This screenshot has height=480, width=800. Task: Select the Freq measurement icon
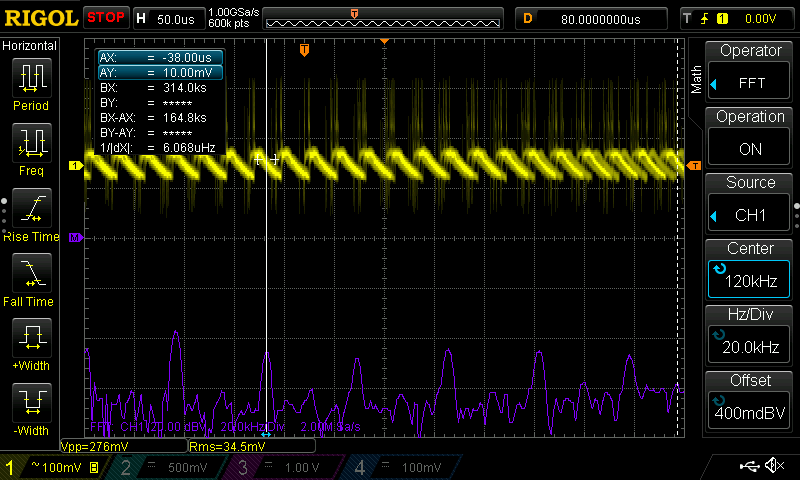point(31,144)
